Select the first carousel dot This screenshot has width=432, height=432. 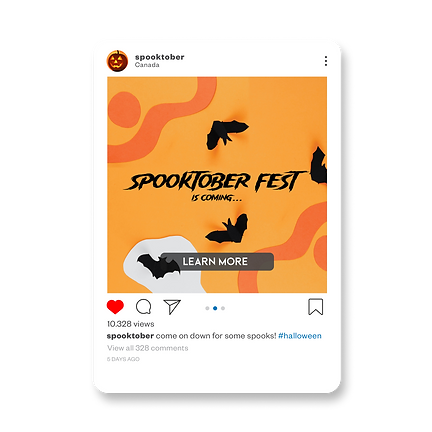(207, 308)
